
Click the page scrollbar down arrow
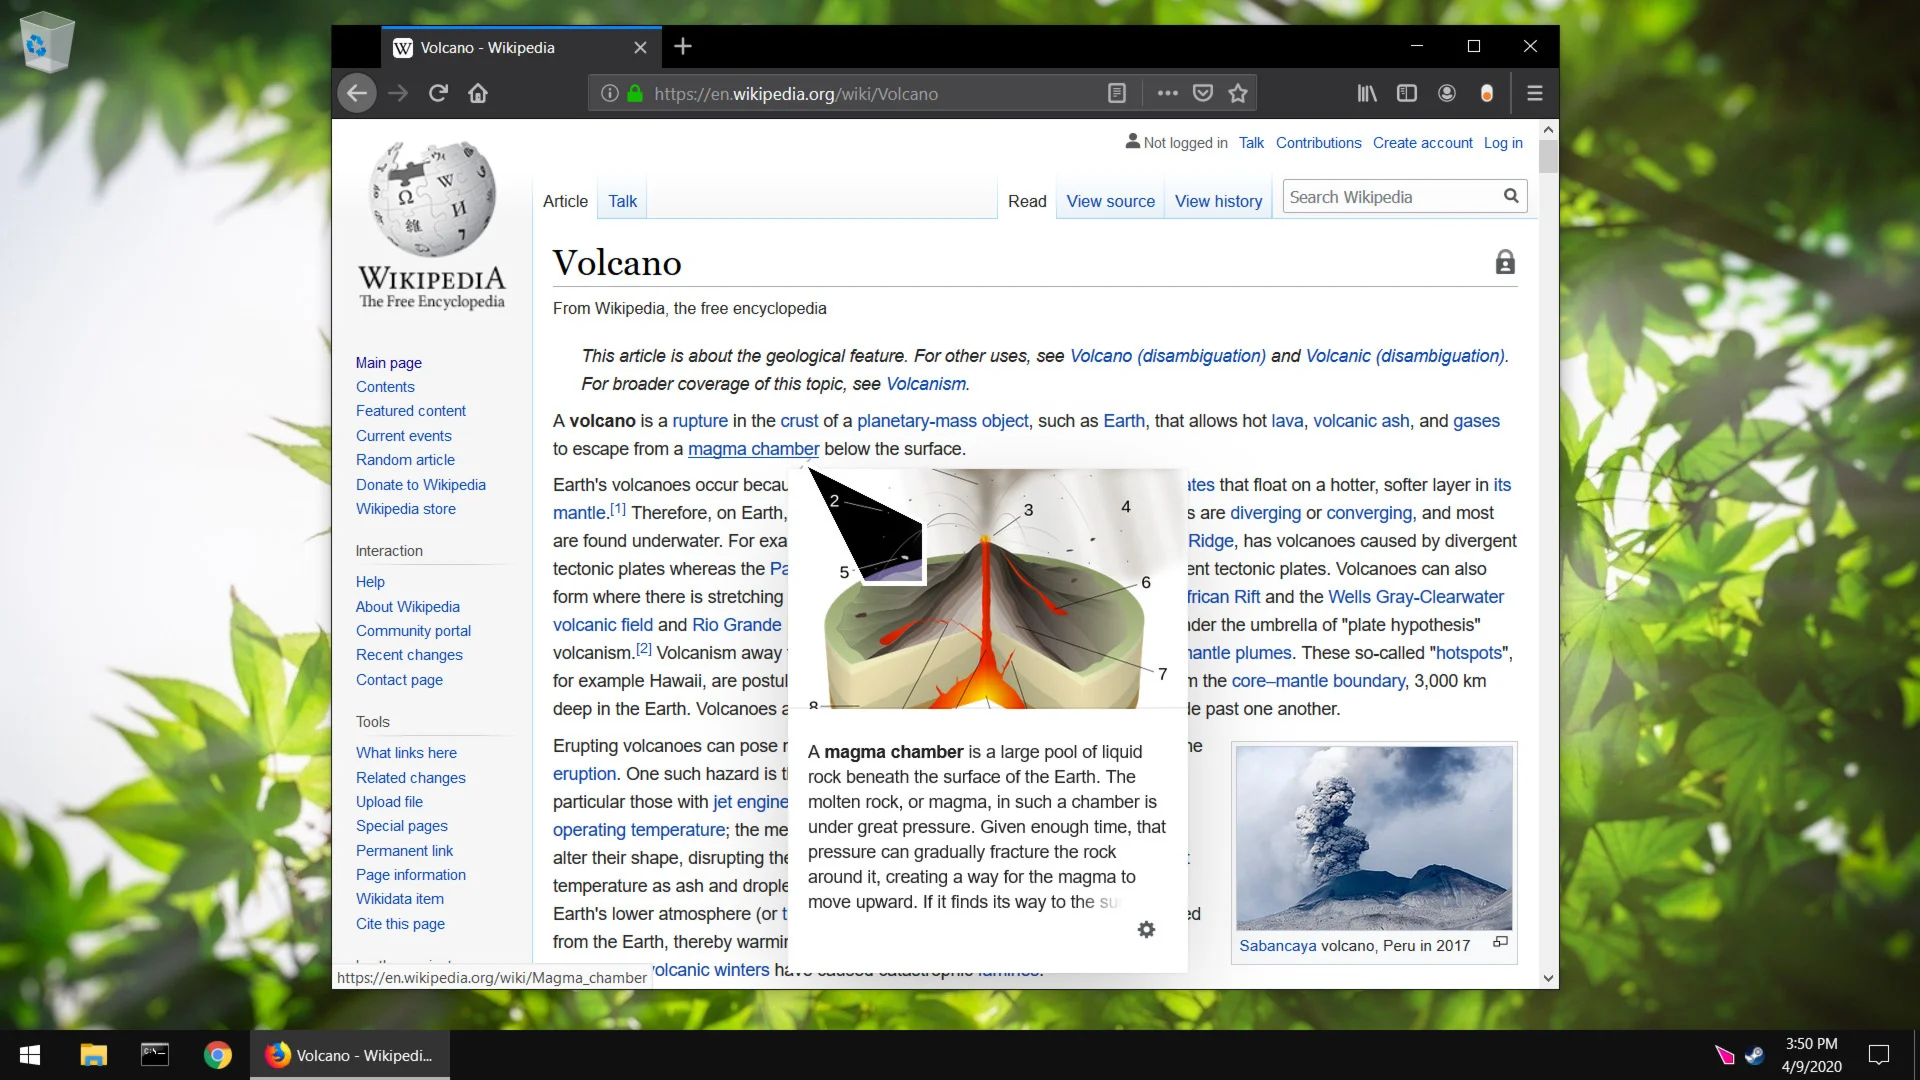coord(1548,978)
